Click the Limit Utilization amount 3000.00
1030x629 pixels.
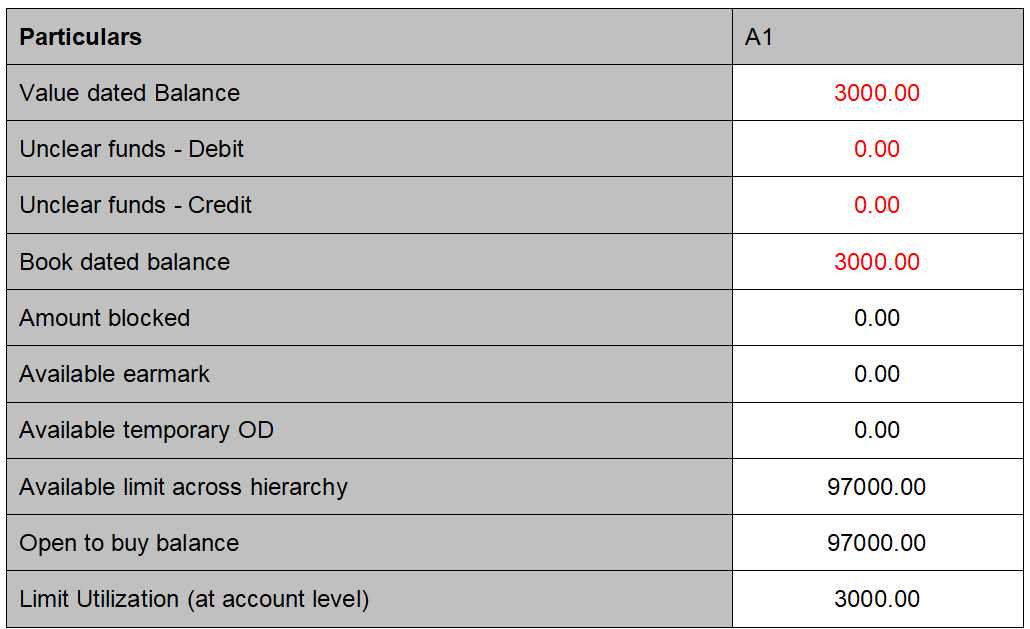tap(876, 599)
